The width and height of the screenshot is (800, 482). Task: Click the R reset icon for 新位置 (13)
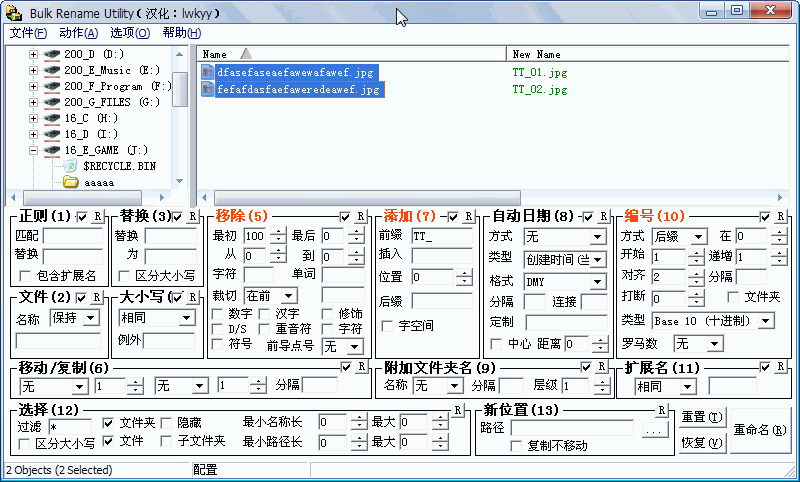click(x=661, y=410)
